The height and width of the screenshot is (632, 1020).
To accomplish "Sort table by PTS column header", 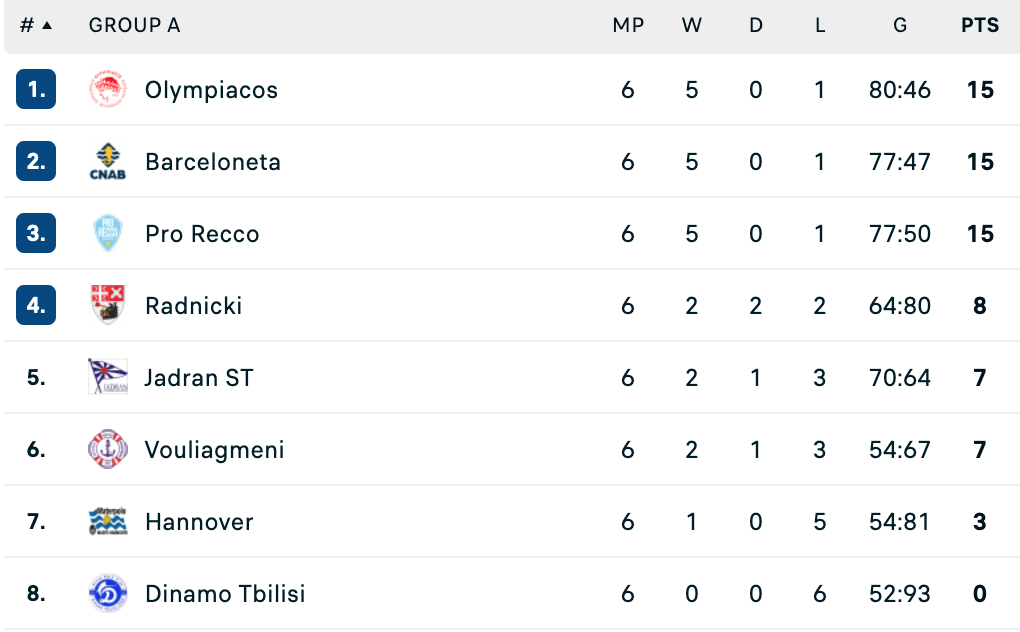I will pos(980,26).
